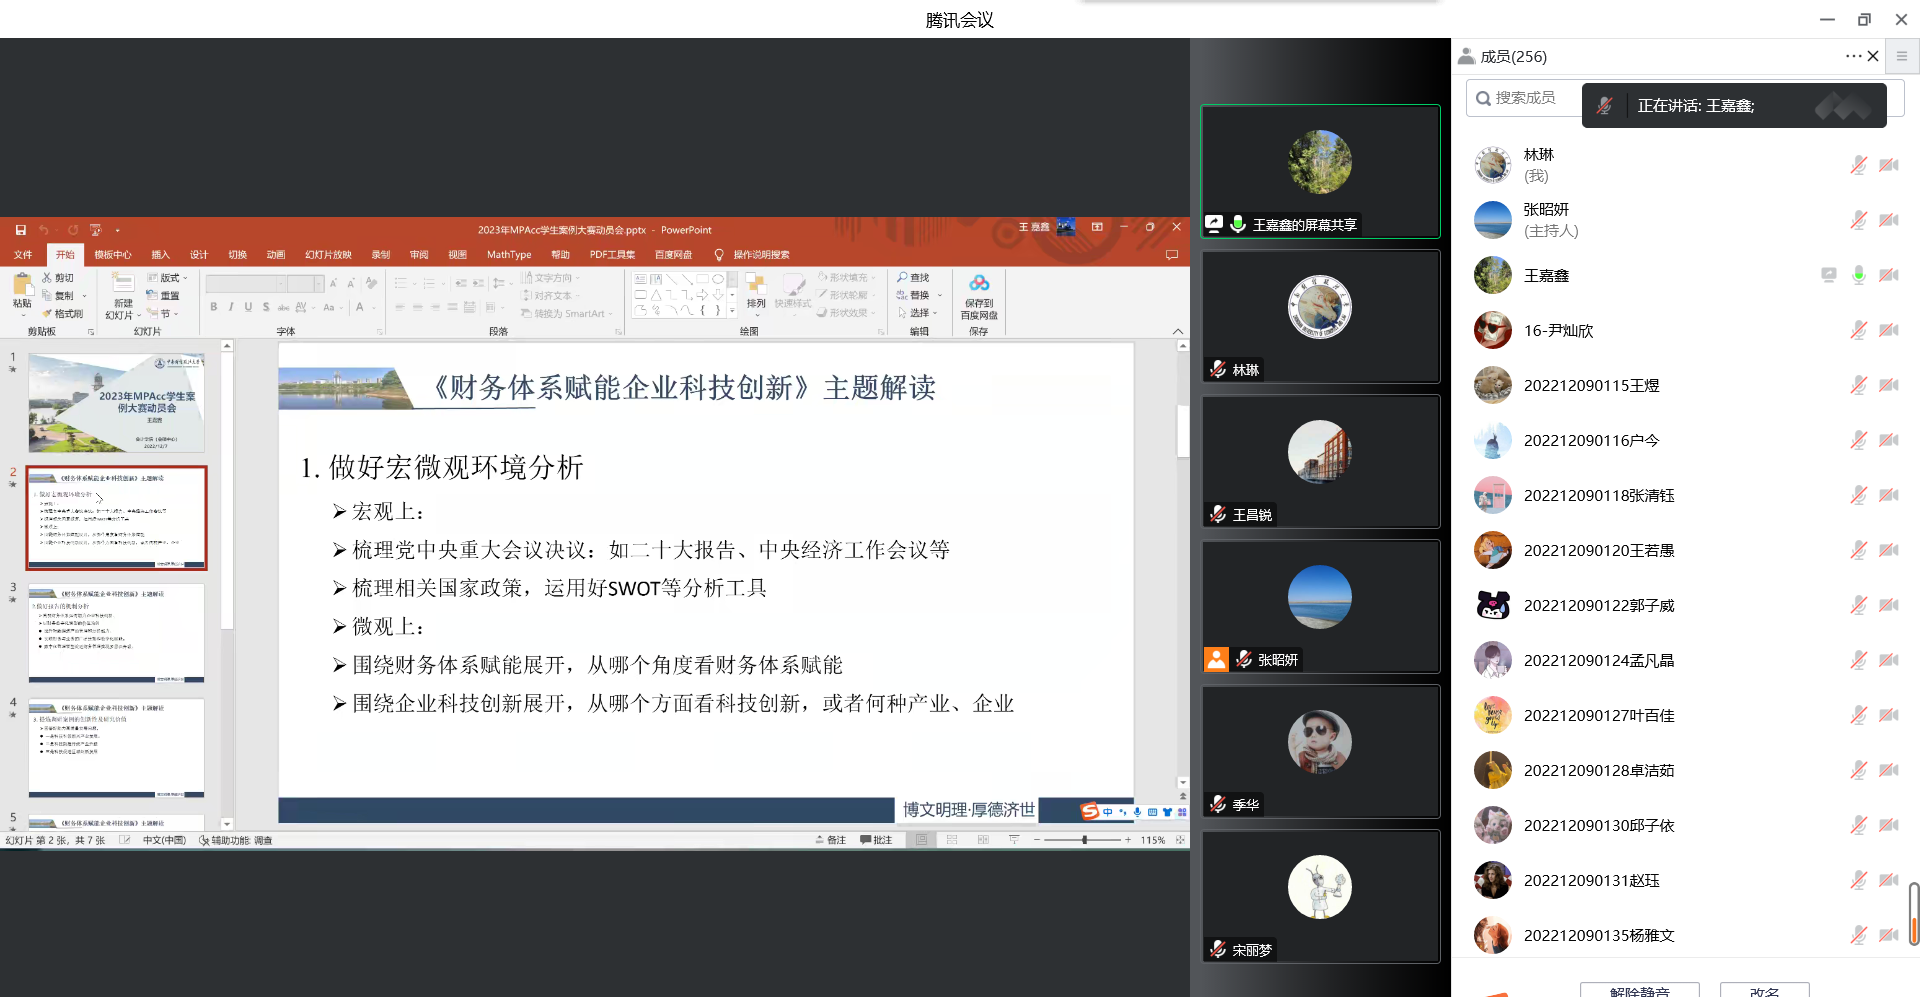This screenshot has width=1920, height=997.
Task: Toggle the camera for 林琳 (我)
Action: tap(1888, 165)
